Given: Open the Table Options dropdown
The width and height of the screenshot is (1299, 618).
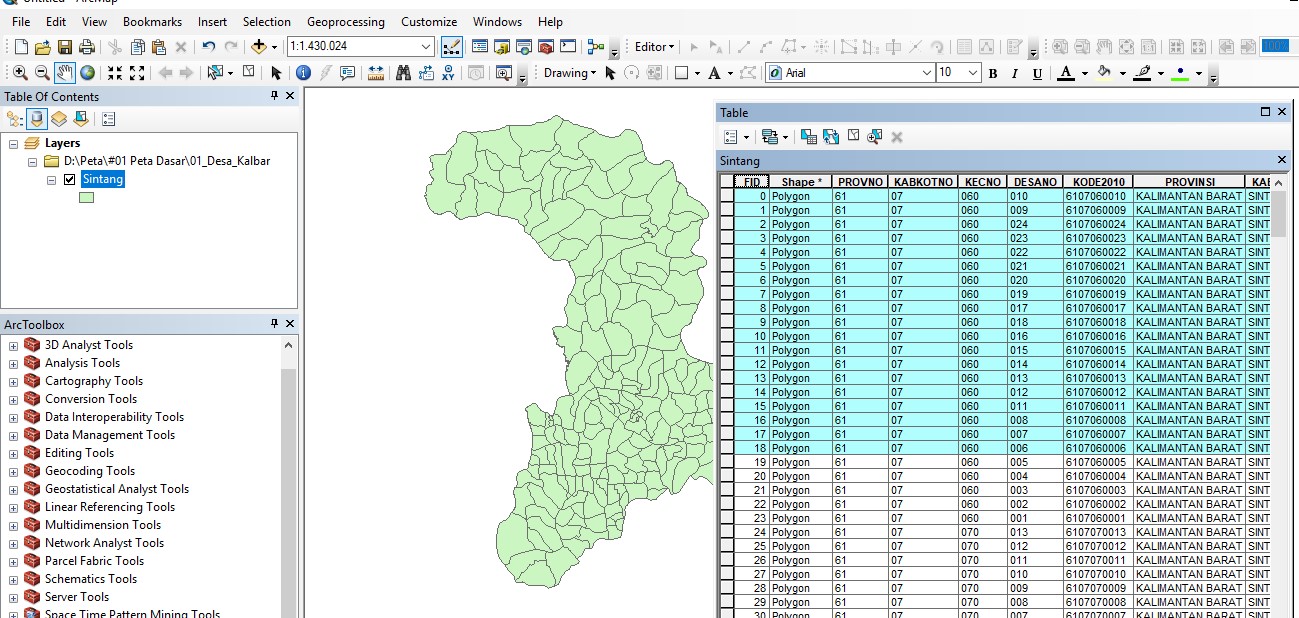Looking at the screenshot, I should tap(731, 137).
